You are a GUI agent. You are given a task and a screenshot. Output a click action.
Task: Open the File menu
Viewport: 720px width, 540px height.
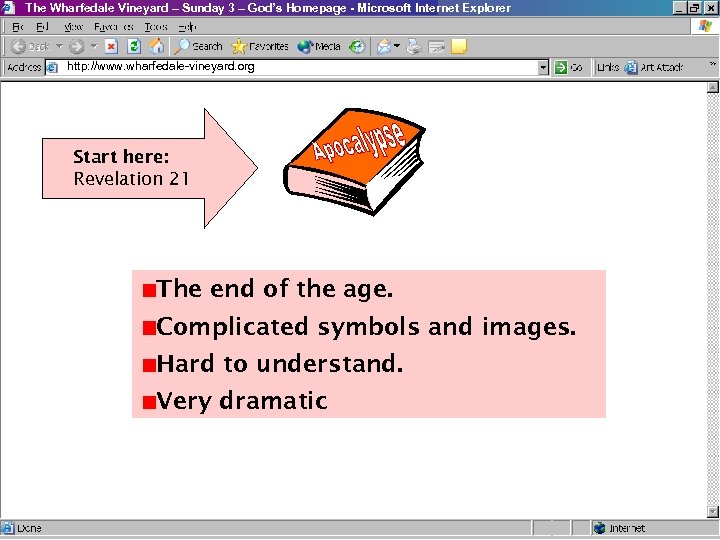point(17,27)
